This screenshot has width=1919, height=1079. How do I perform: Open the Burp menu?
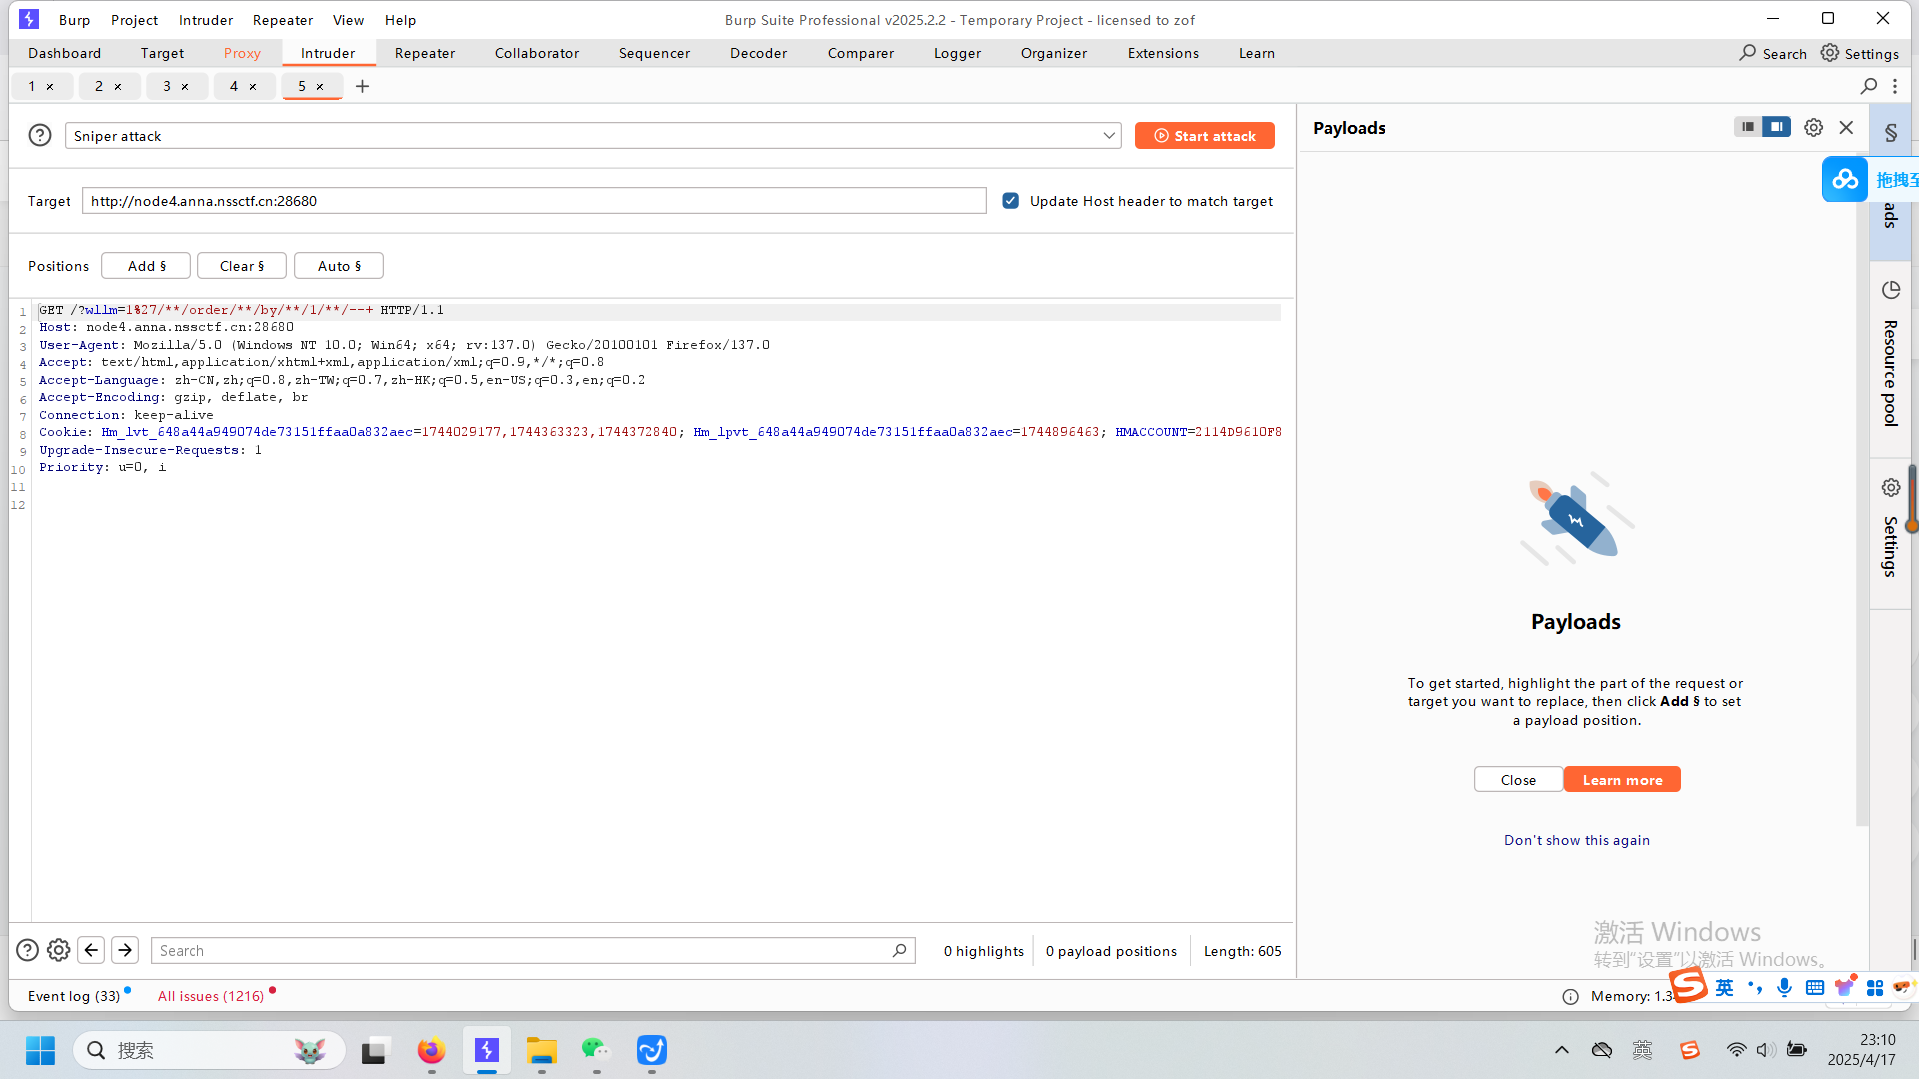(x=74, y=20)
